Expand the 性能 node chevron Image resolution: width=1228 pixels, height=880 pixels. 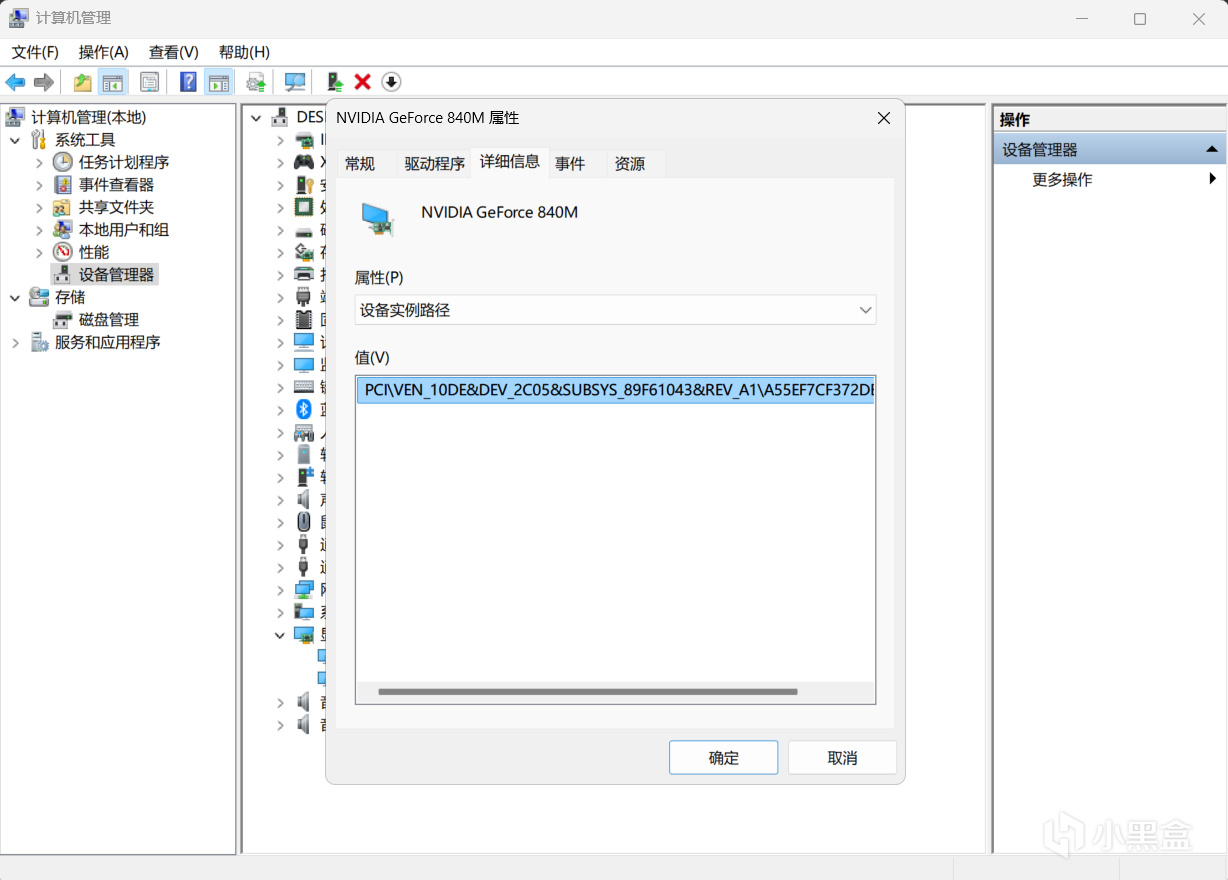[x=39, y=252]
